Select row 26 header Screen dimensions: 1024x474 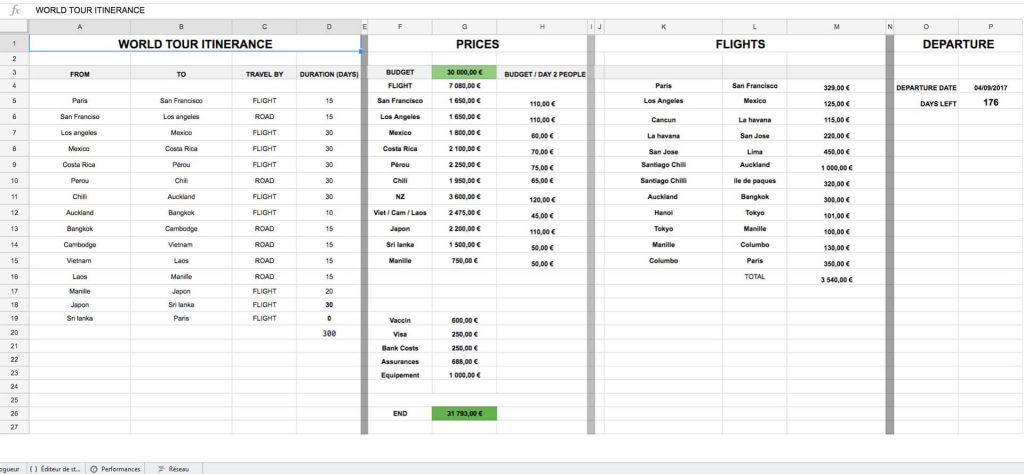point(14,413)
